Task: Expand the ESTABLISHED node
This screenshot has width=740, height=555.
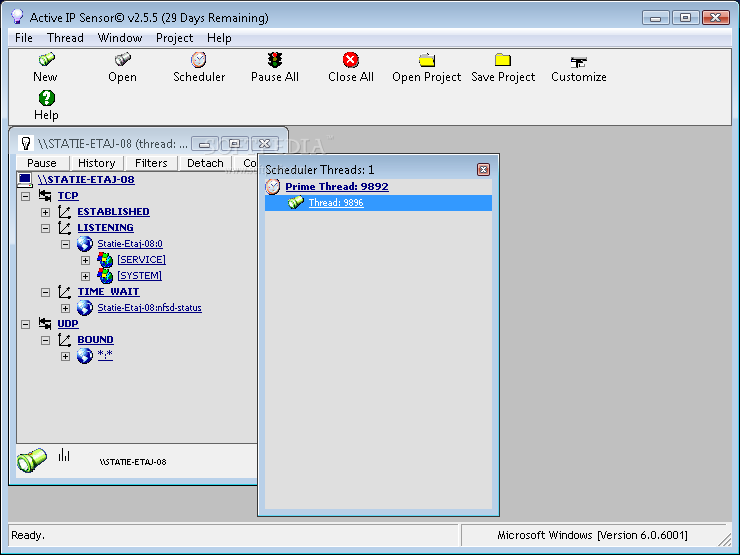Action: (45, 212)
